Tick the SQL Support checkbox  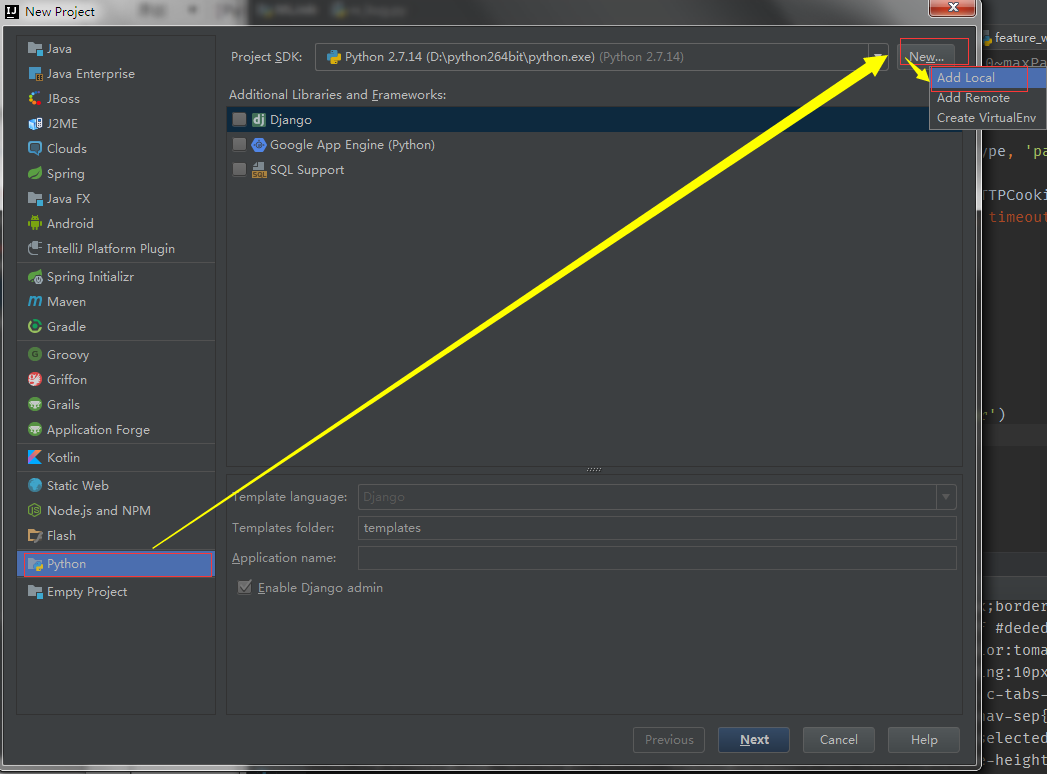click(239, 170)
